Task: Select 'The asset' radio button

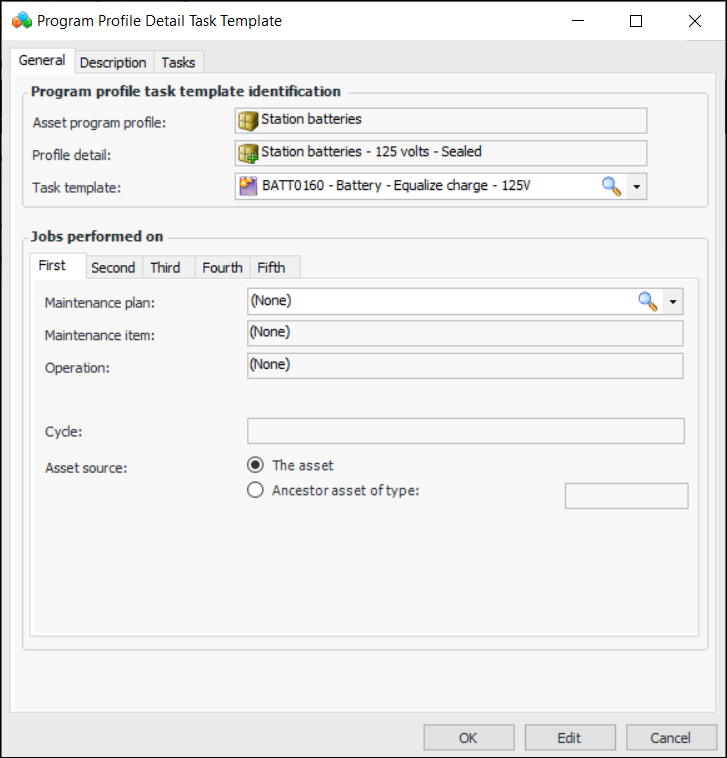Action: pos(255,465)
